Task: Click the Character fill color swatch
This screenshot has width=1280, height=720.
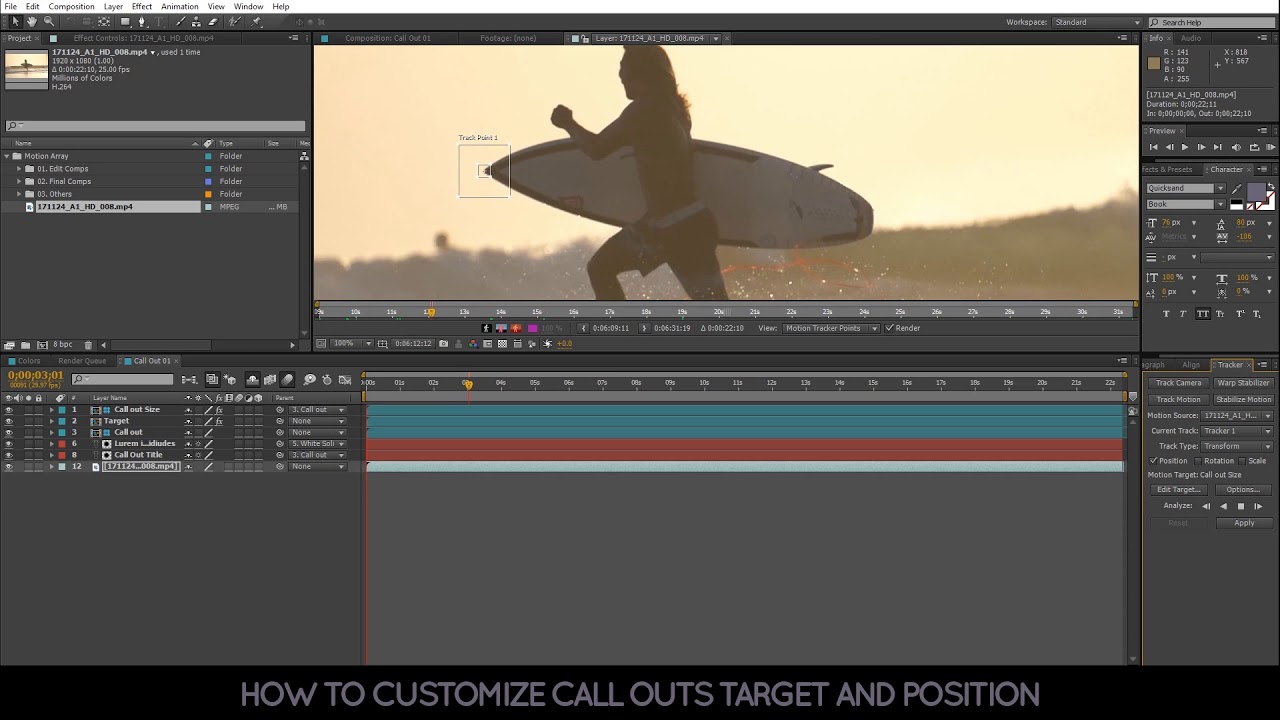Action: coord(1256,192)
